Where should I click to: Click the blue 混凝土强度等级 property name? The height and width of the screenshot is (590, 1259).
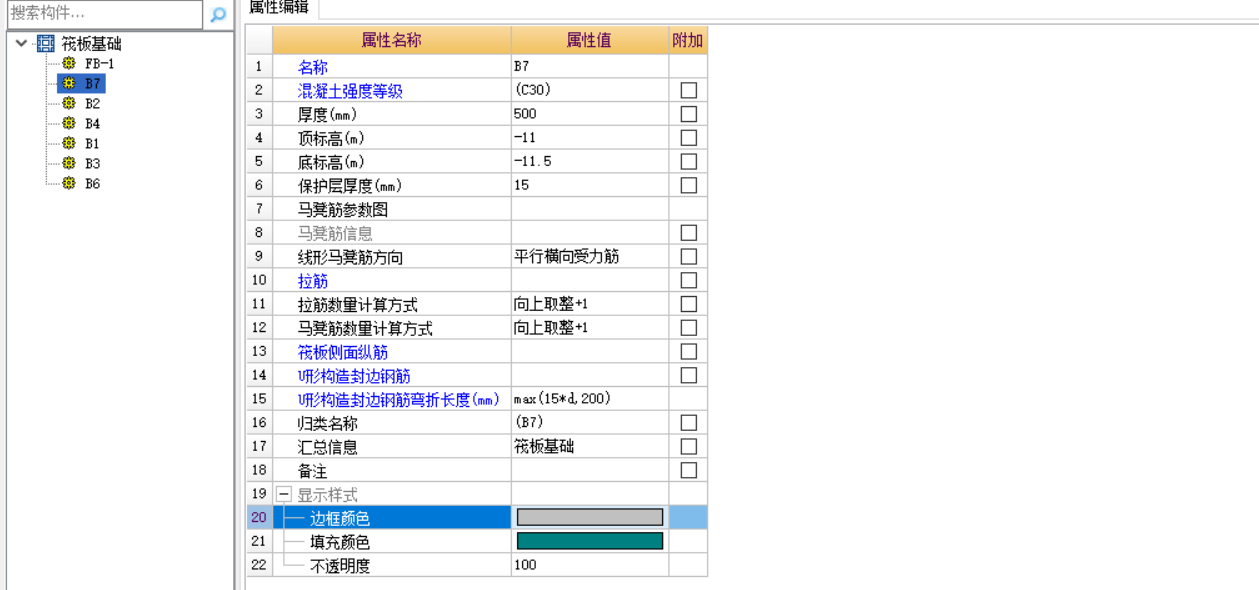pyautogui.click(x=350, y=91)
